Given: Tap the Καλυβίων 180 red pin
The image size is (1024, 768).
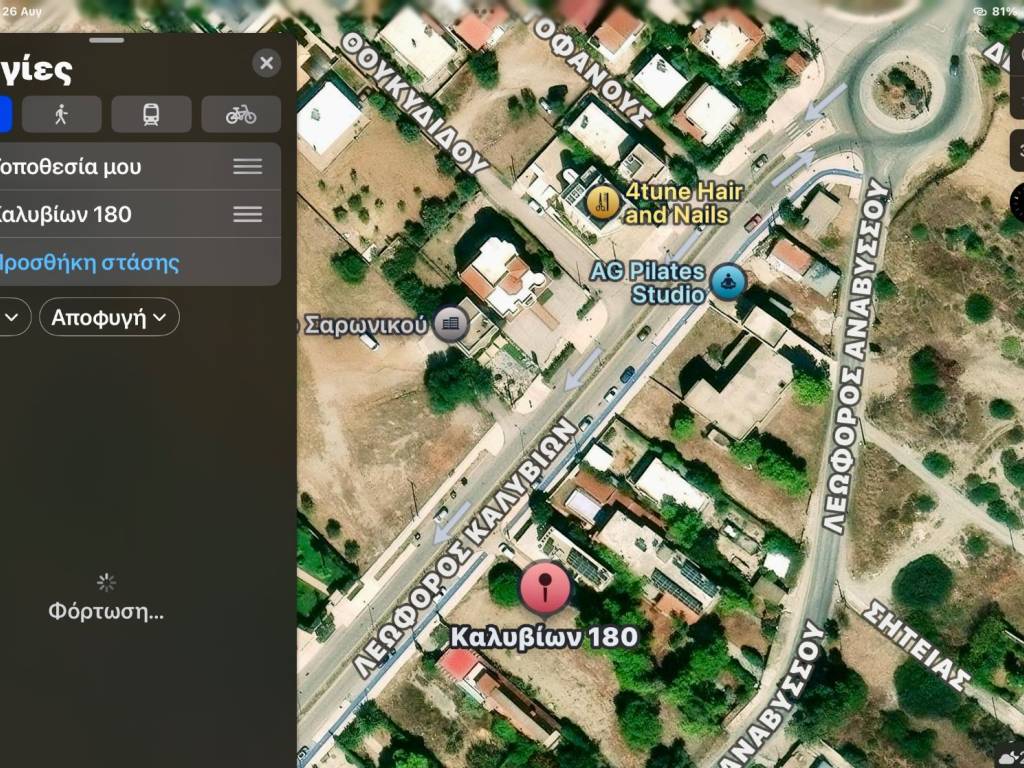Looking at the screenshot, I should [545, 588].
